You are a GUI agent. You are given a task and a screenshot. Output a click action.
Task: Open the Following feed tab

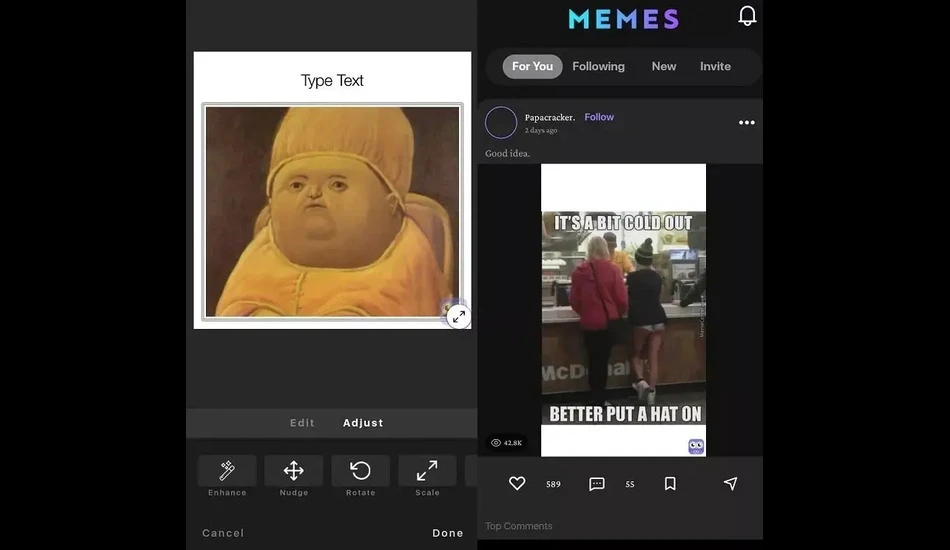coord(598,66)
